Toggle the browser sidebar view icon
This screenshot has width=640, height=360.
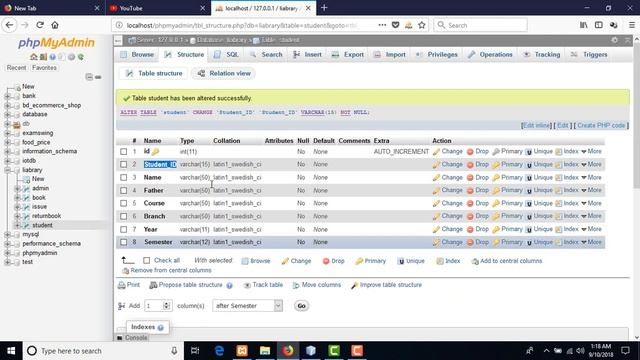599,25
